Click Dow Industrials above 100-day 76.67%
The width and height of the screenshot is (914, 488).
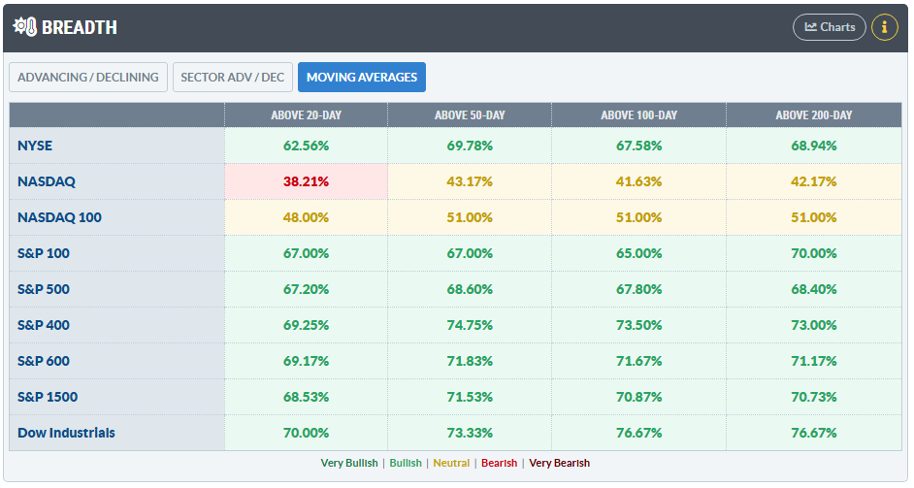pos(639,433)
